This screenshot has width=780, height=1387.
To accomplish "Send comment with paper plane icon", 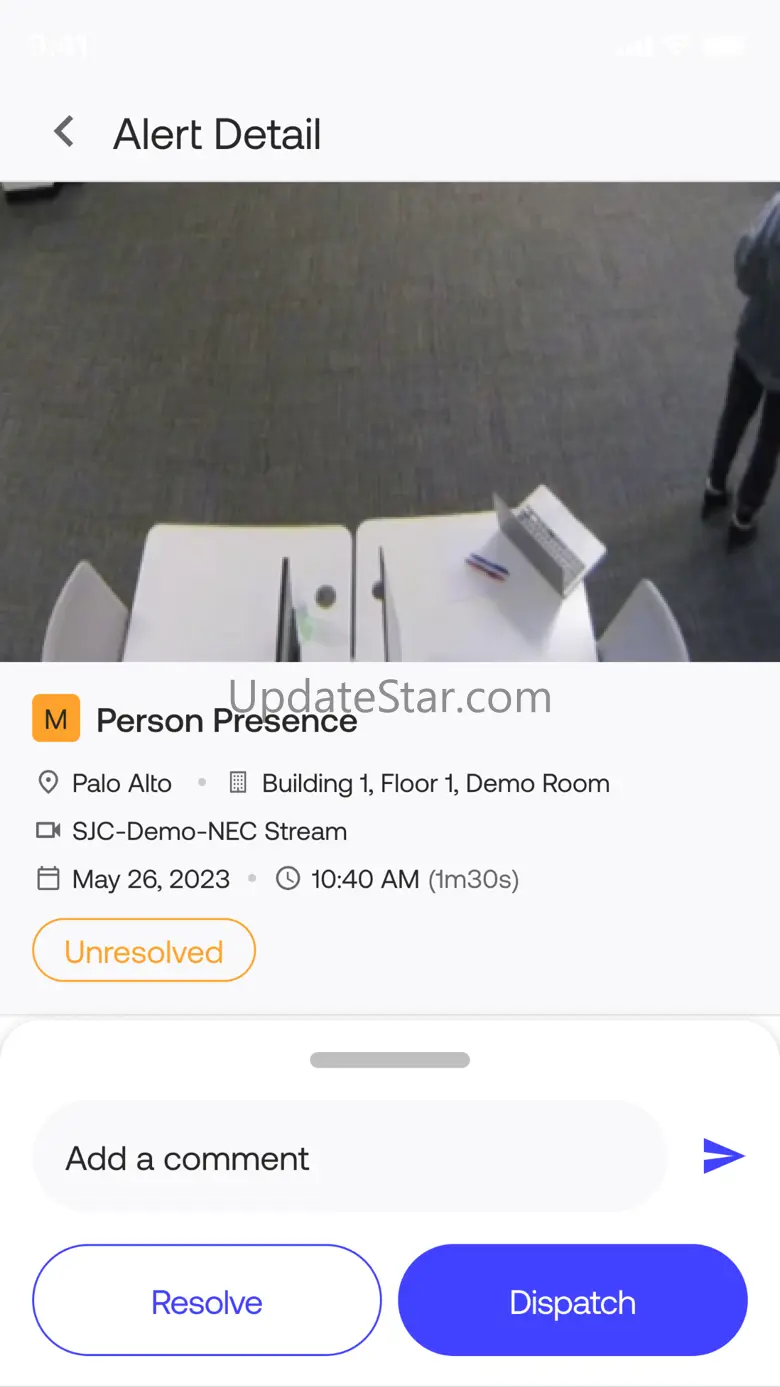I will [723, 1156].
